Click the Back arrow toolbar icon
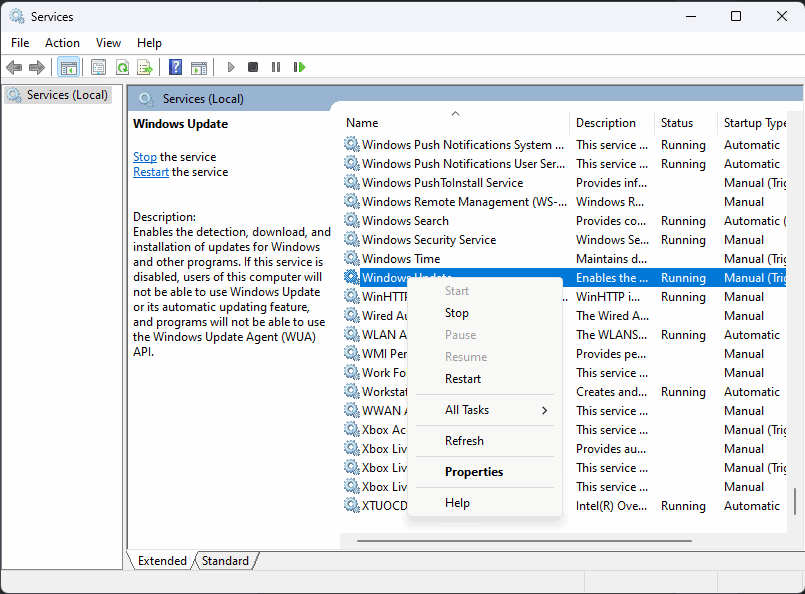Image resolution: width=805 pixels, height=594 pixels. coord(14,67)
